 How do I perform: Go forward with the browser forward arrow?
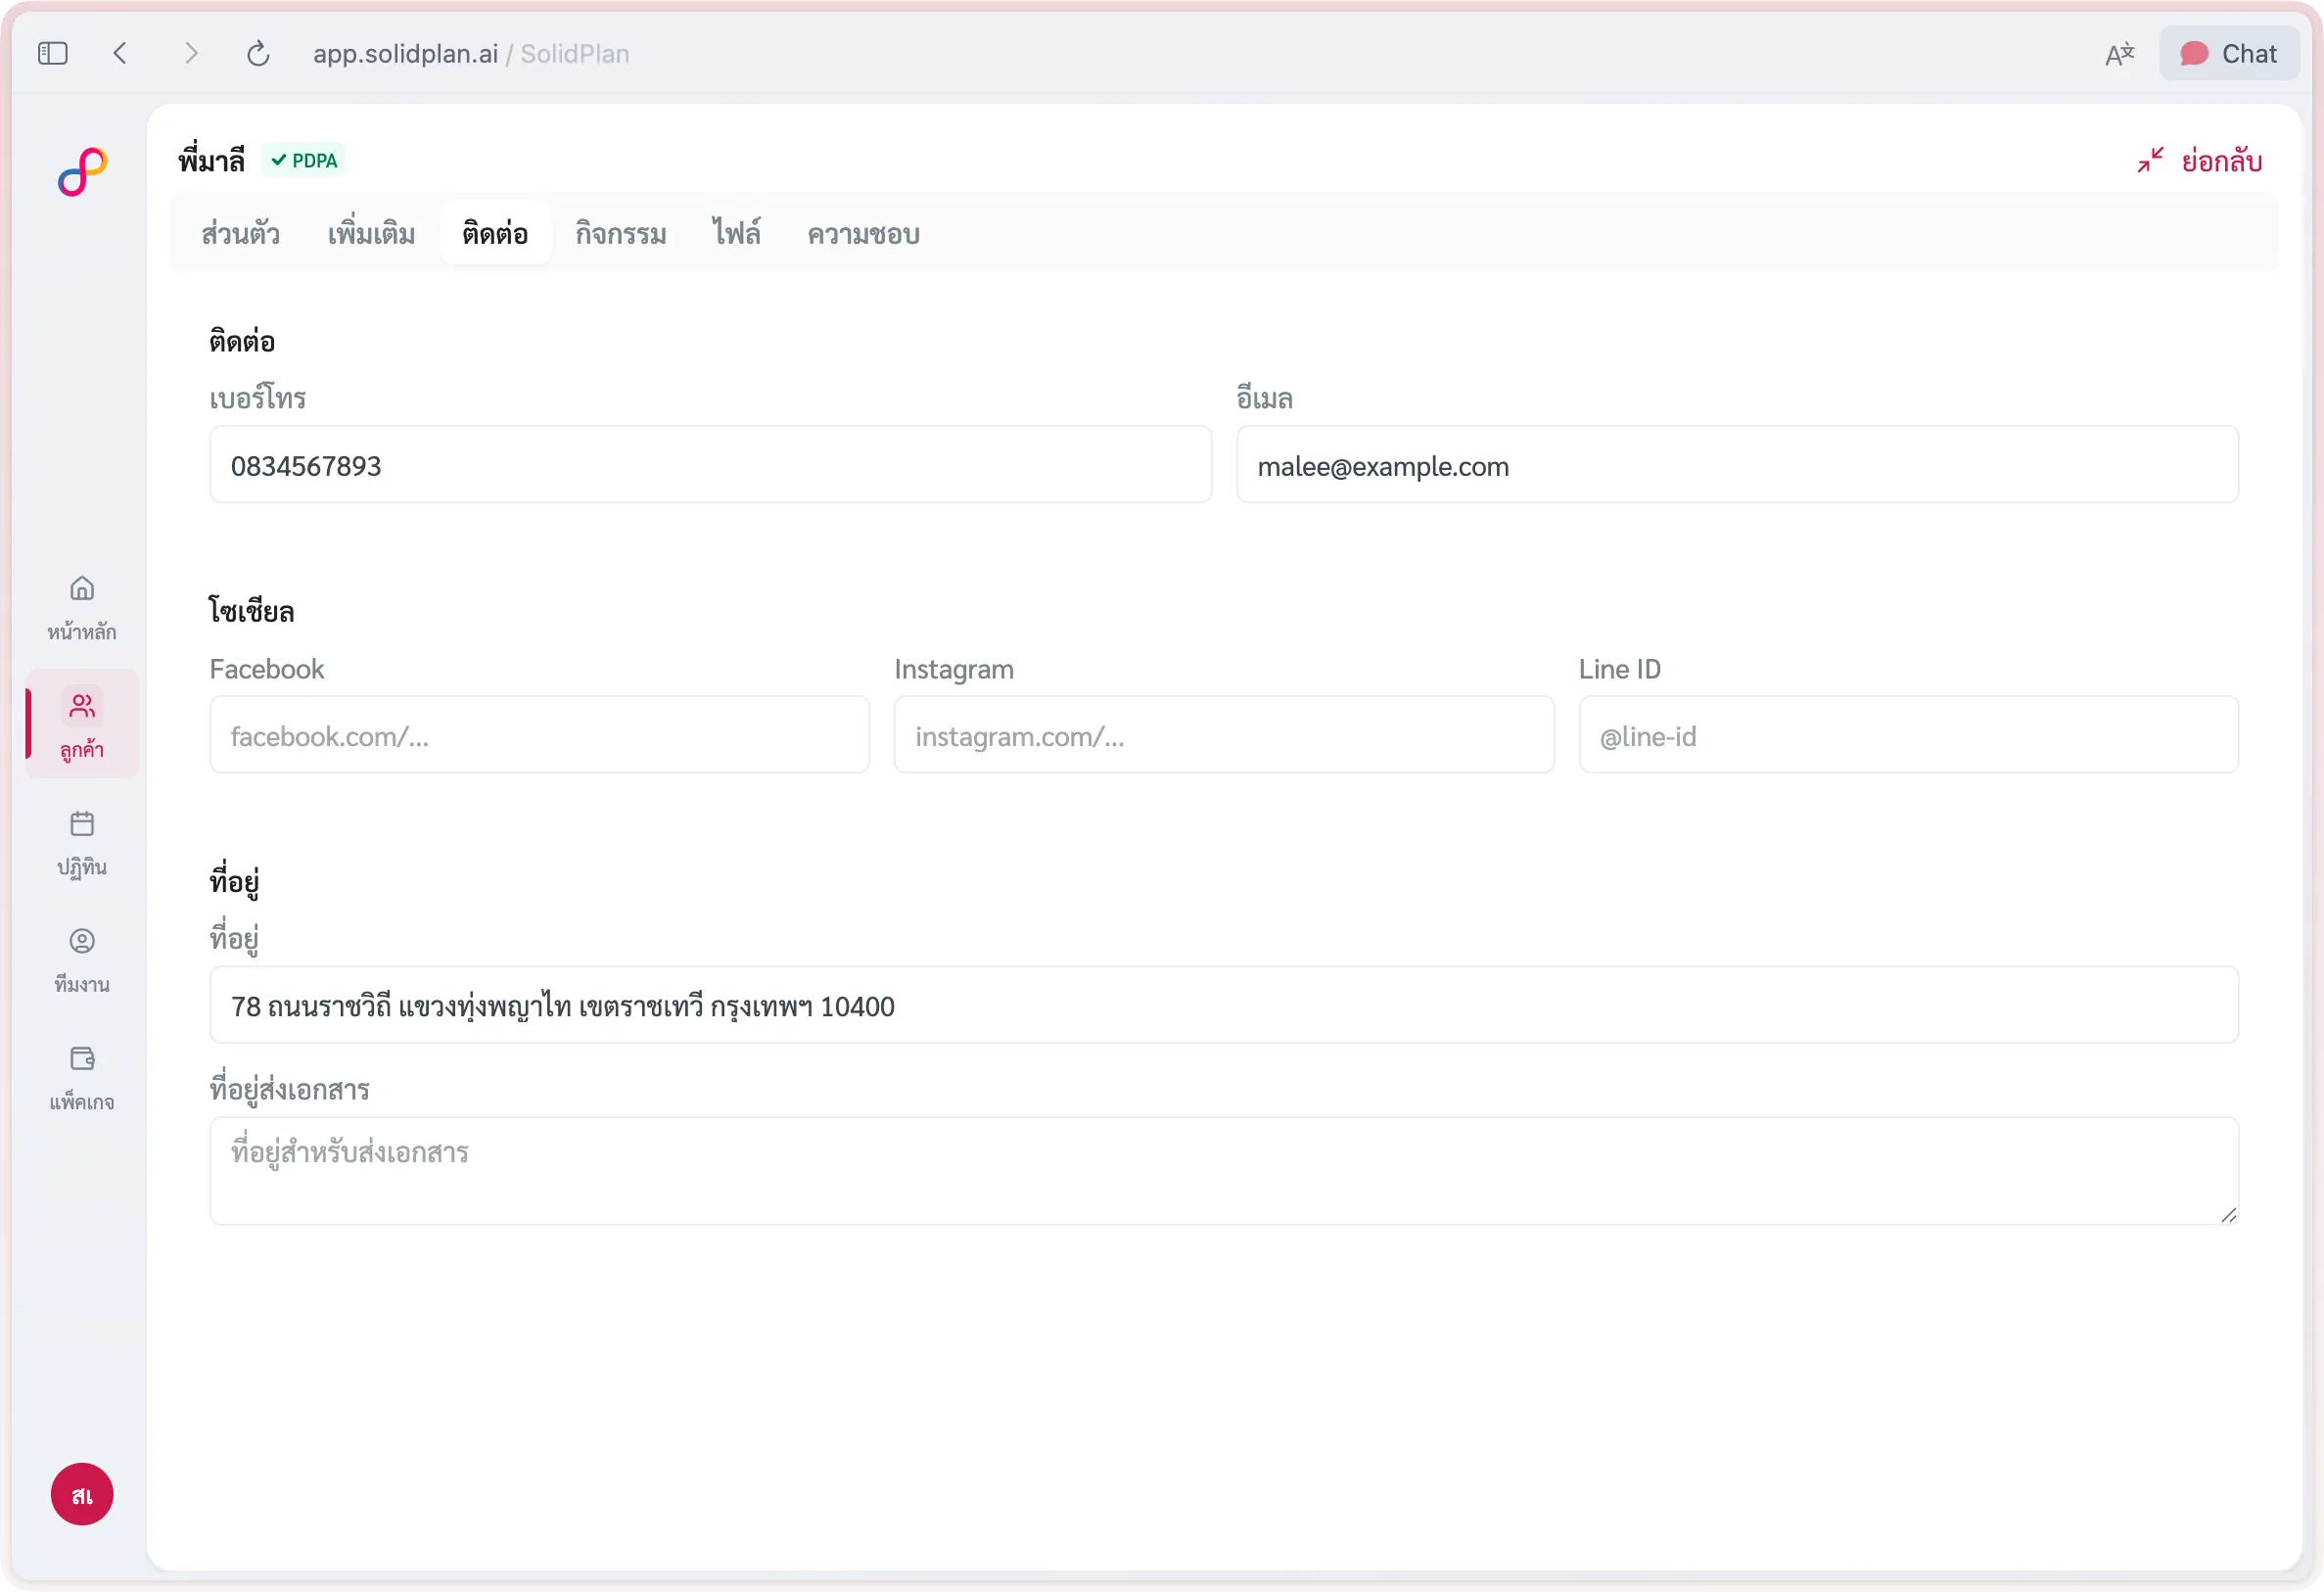(191, 53)
